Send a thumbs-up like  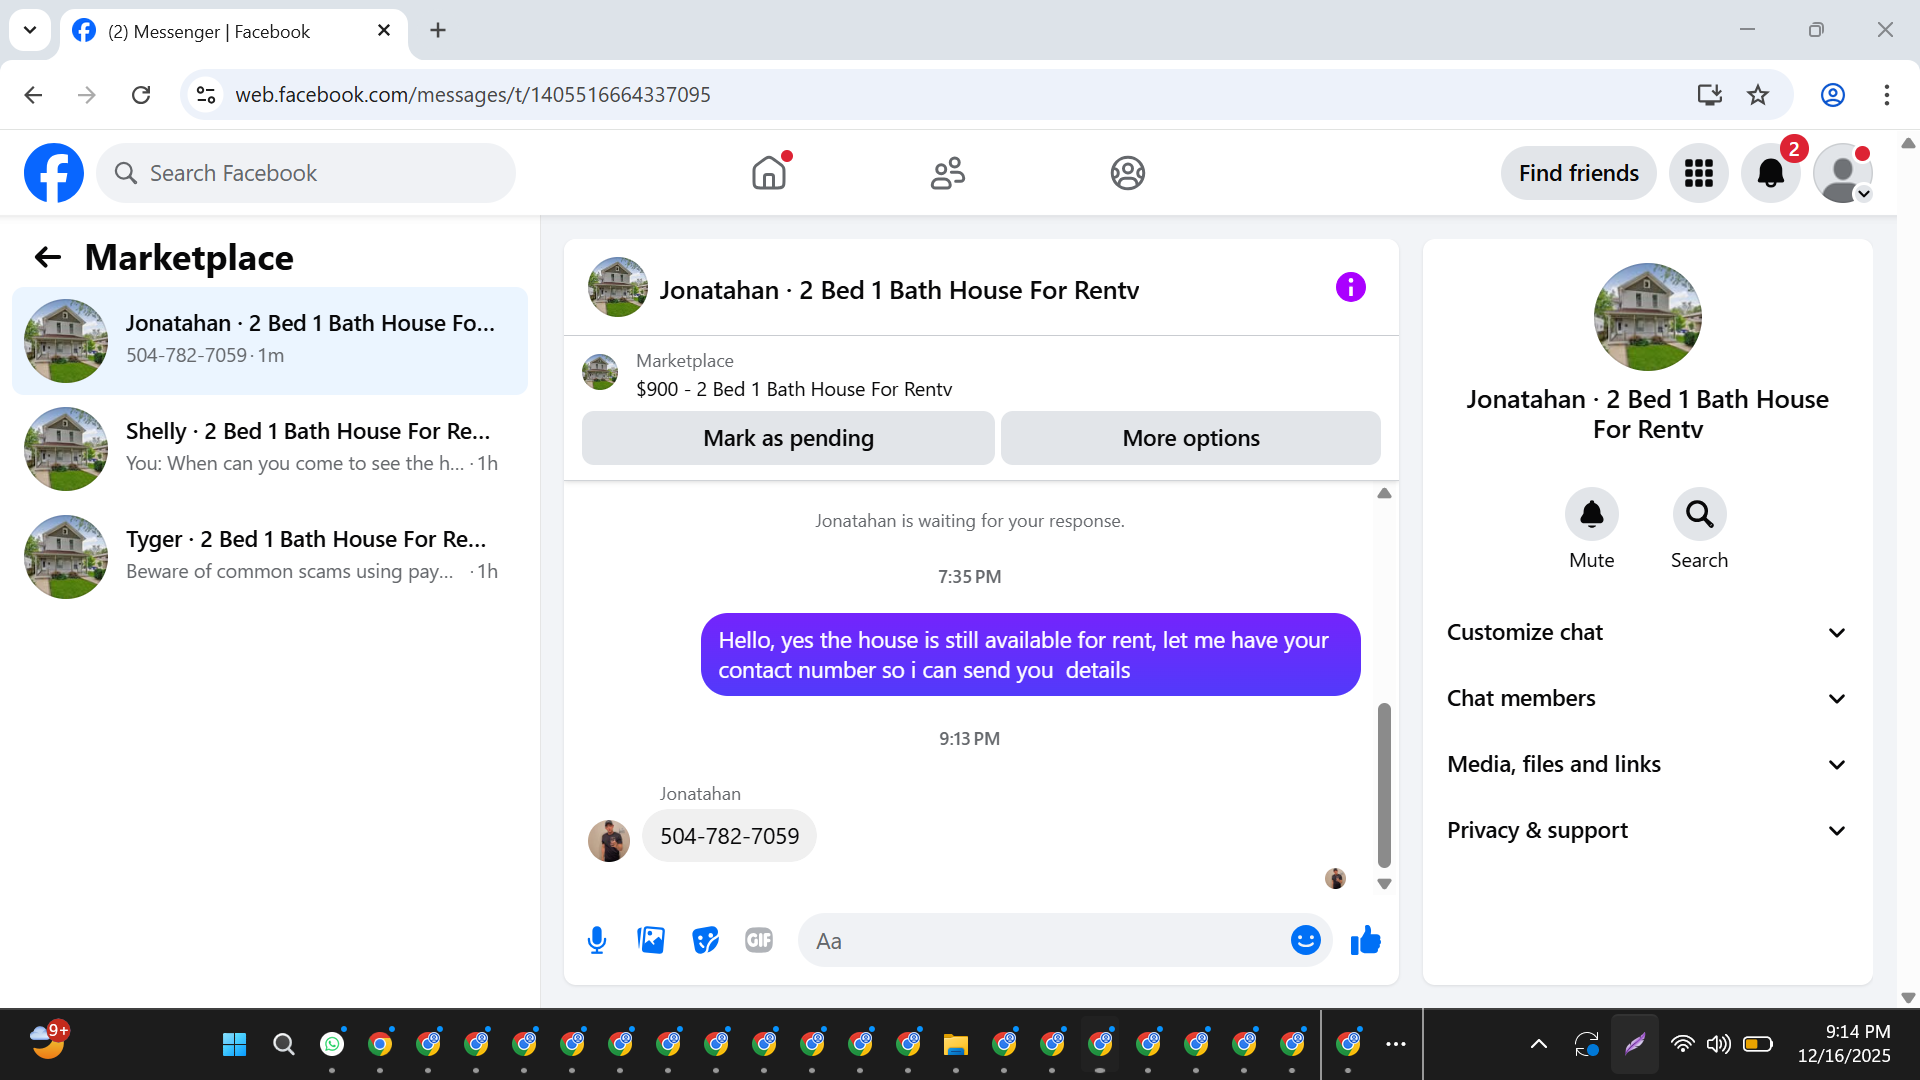(x=1365, y=940)
